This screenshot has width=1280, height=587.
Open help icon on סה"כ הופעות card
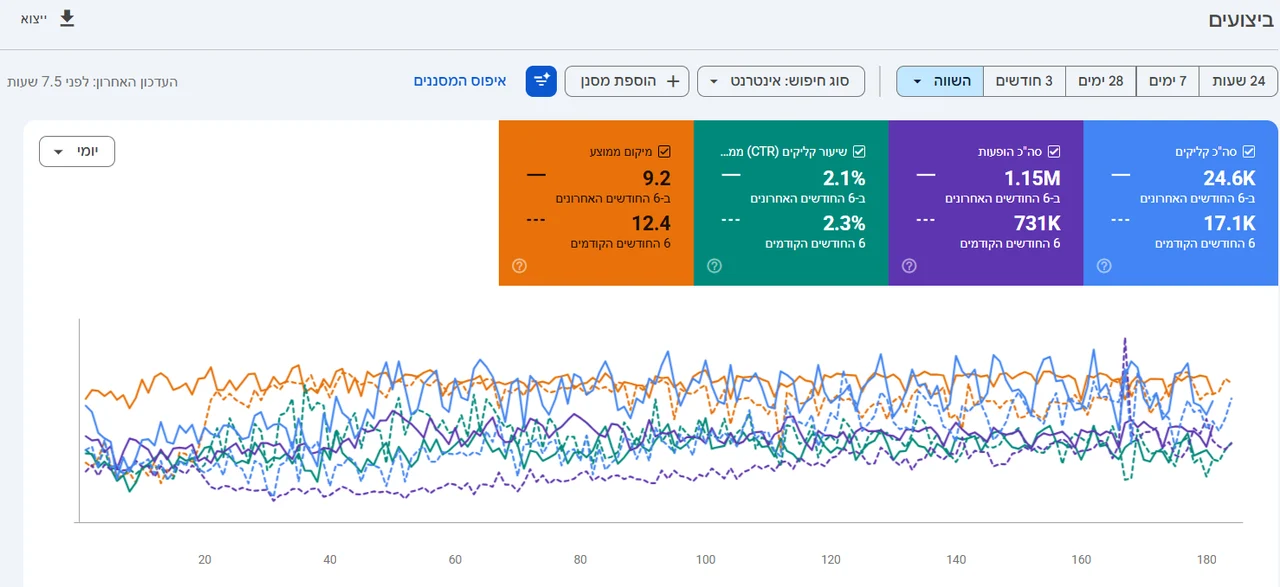pos(909,266)
